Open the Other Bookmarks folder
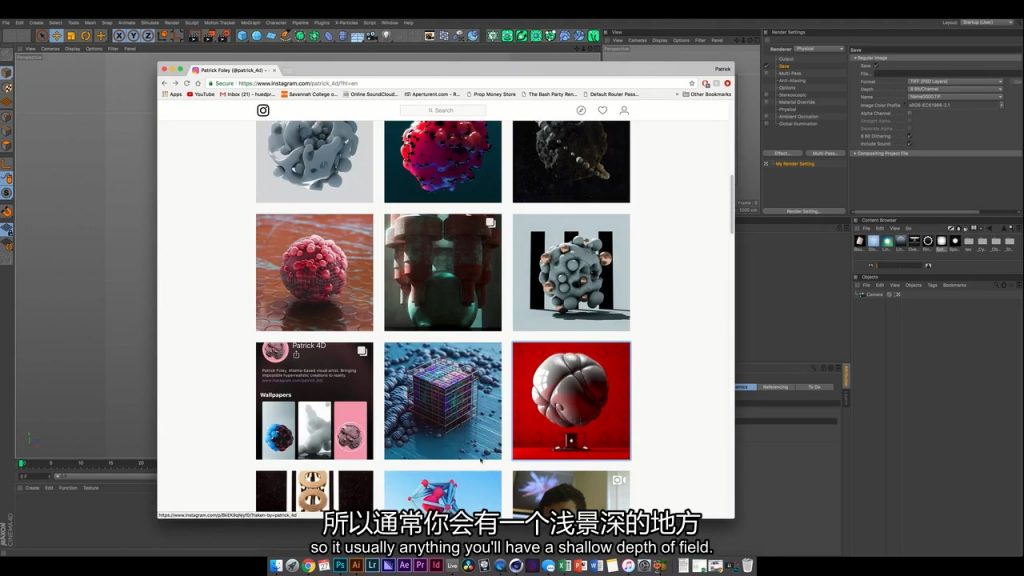 coord(707,94)
